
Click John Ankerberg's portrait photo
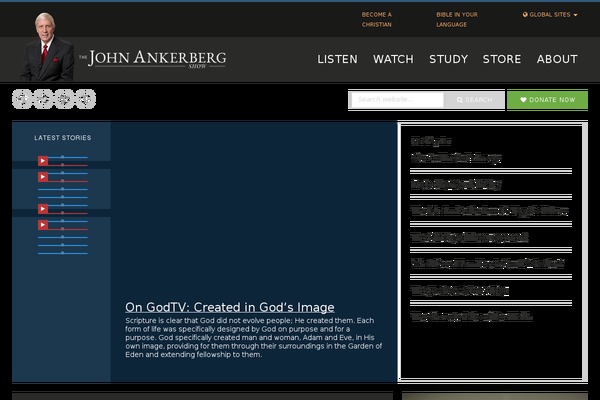(47, 47)
